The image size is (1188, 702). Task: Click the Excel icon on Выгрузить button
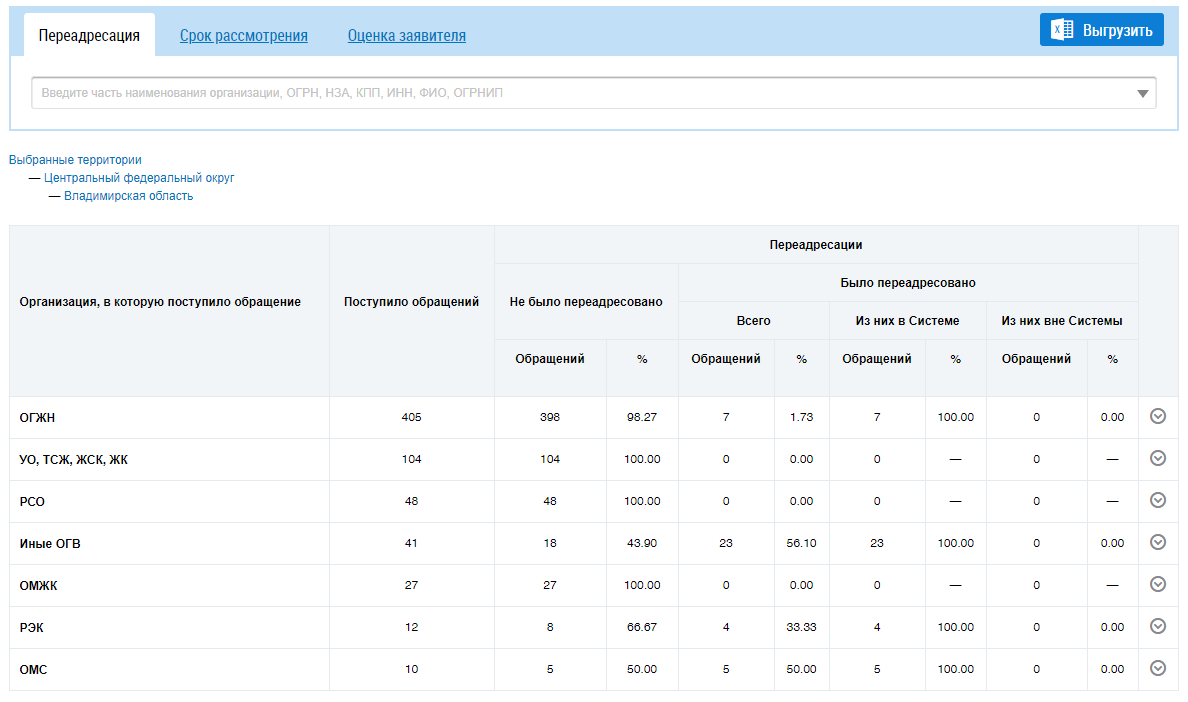coord(1062,30)
